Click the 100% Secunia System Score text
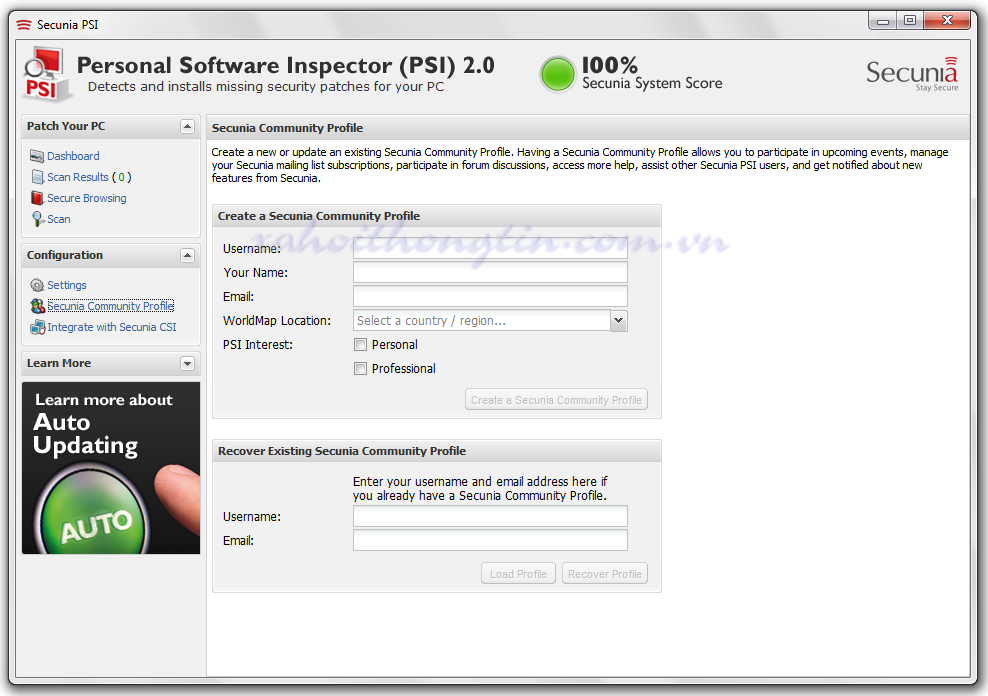Image resolution: width=988 pixels, height=696 pixels. point(652,74)
